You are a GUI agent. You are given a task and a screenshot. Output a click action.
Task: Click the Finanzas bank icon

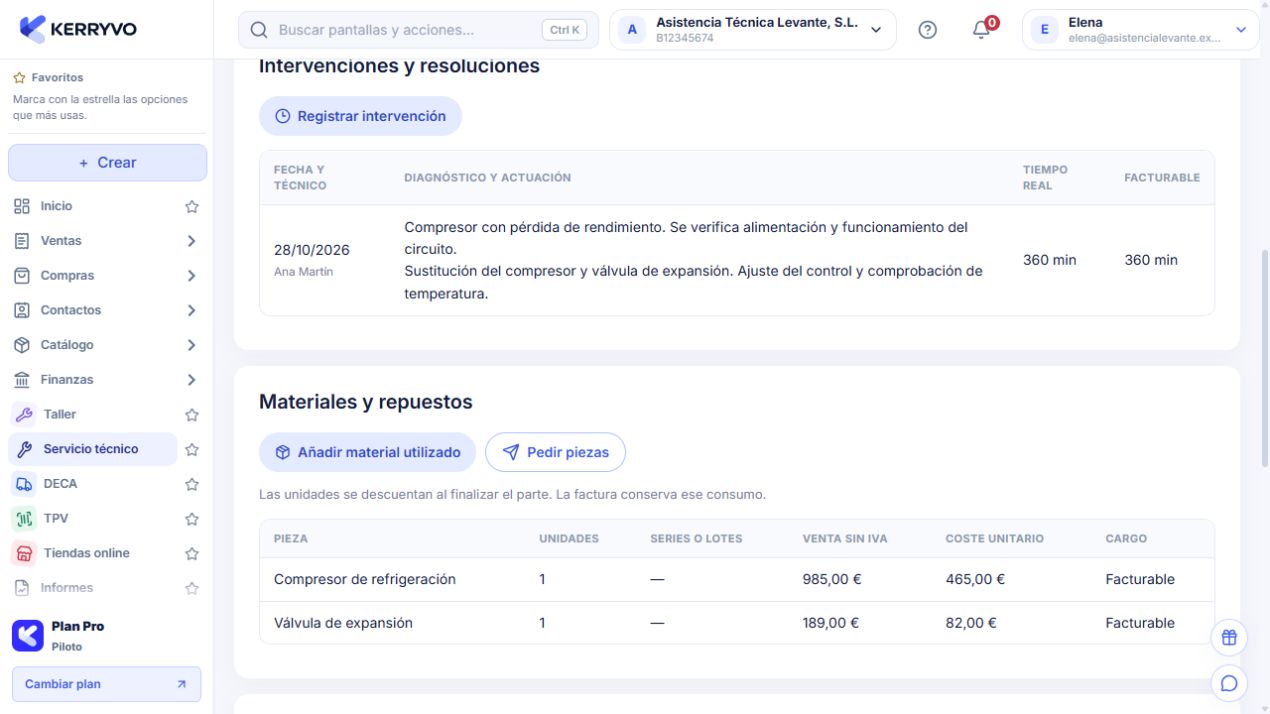tap(22, 380)
